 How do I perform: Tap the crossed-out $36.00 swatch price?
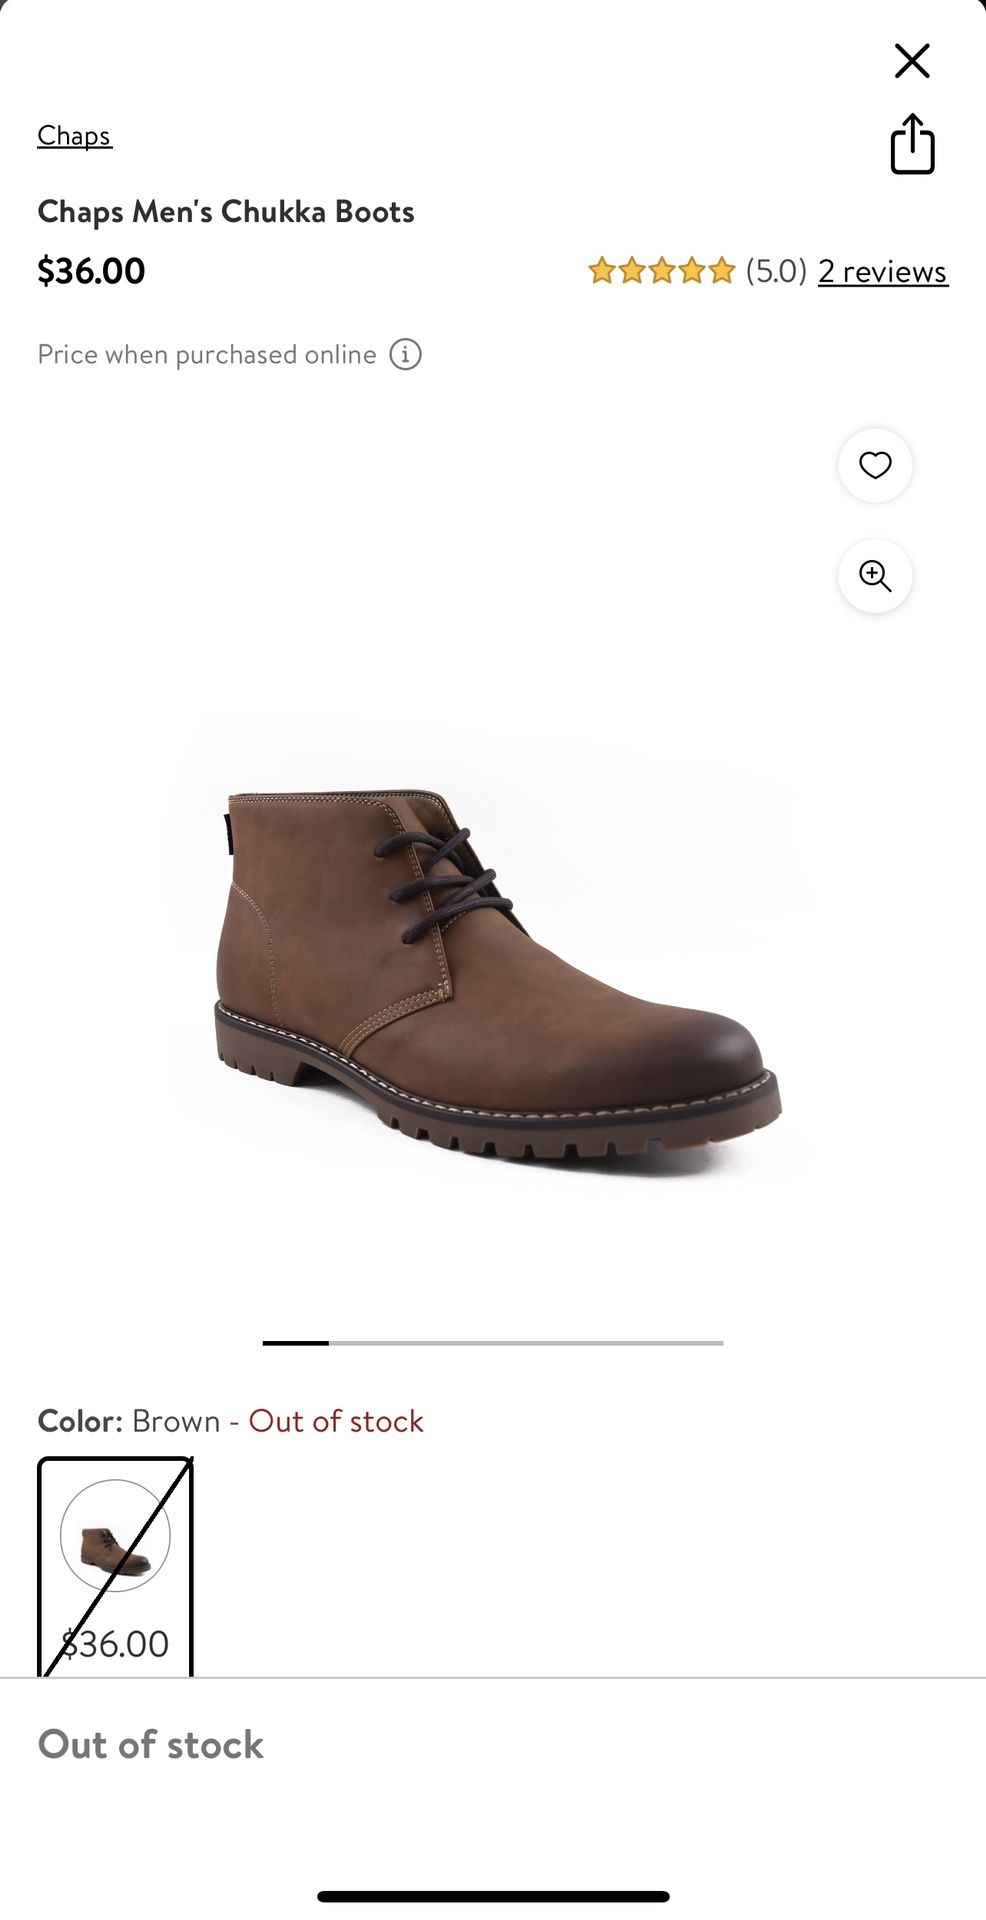point(115,1644)
